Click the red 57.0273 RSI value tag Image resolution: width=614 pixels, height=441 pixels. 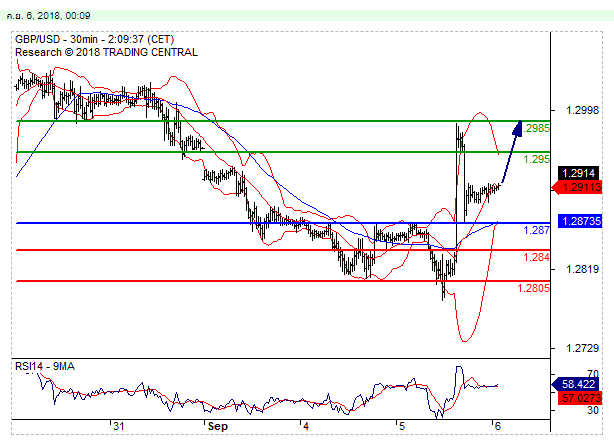click(x=580, y=397)
